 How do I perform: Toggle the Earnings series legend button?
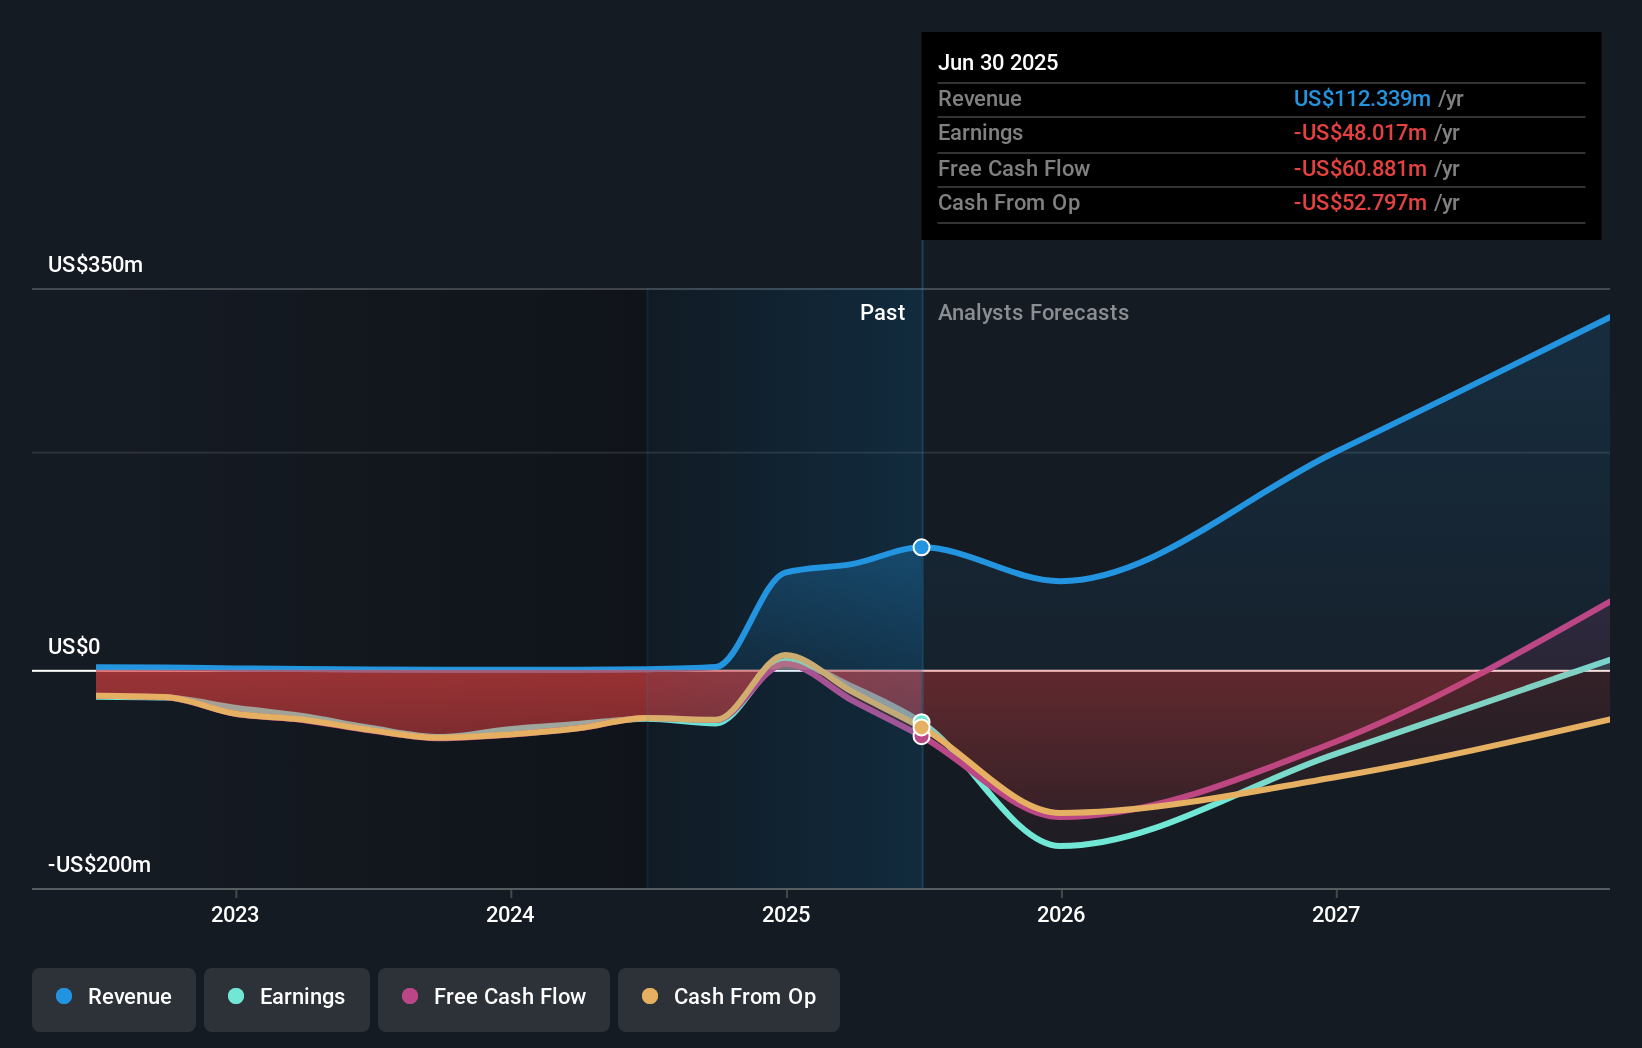[287, 999]
